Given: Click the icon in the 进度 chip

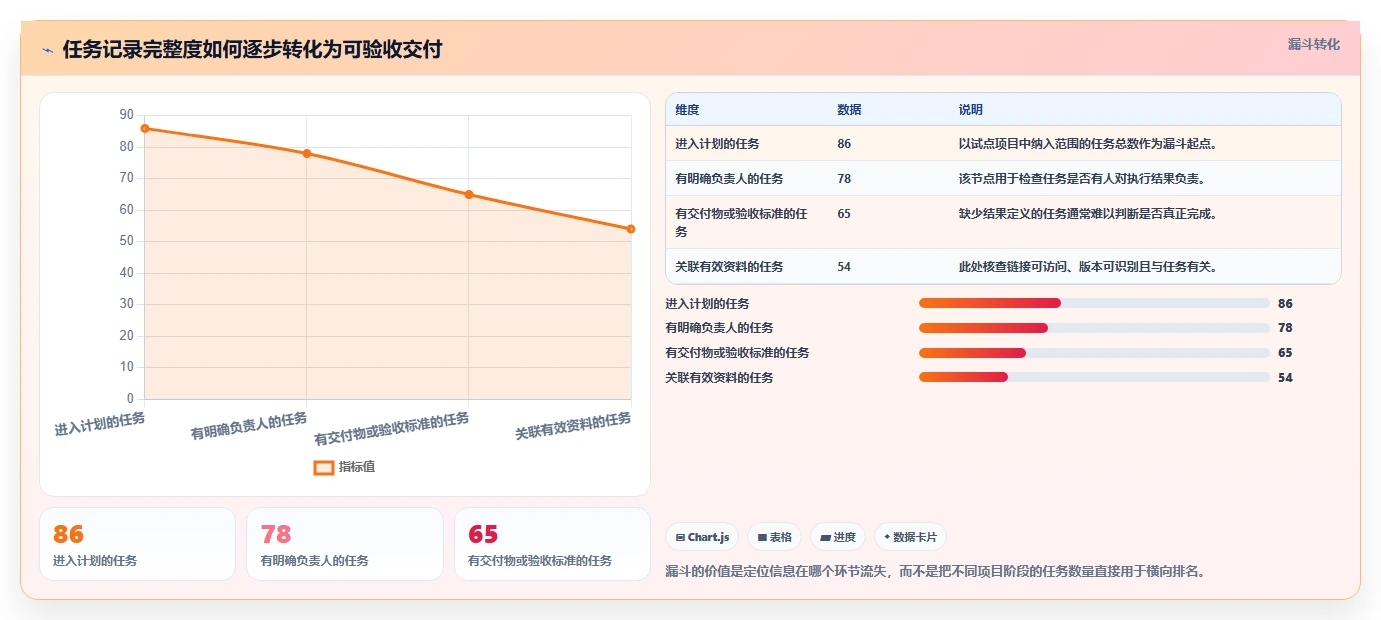Looking at the screenshot, I should [x=825, y=538].
